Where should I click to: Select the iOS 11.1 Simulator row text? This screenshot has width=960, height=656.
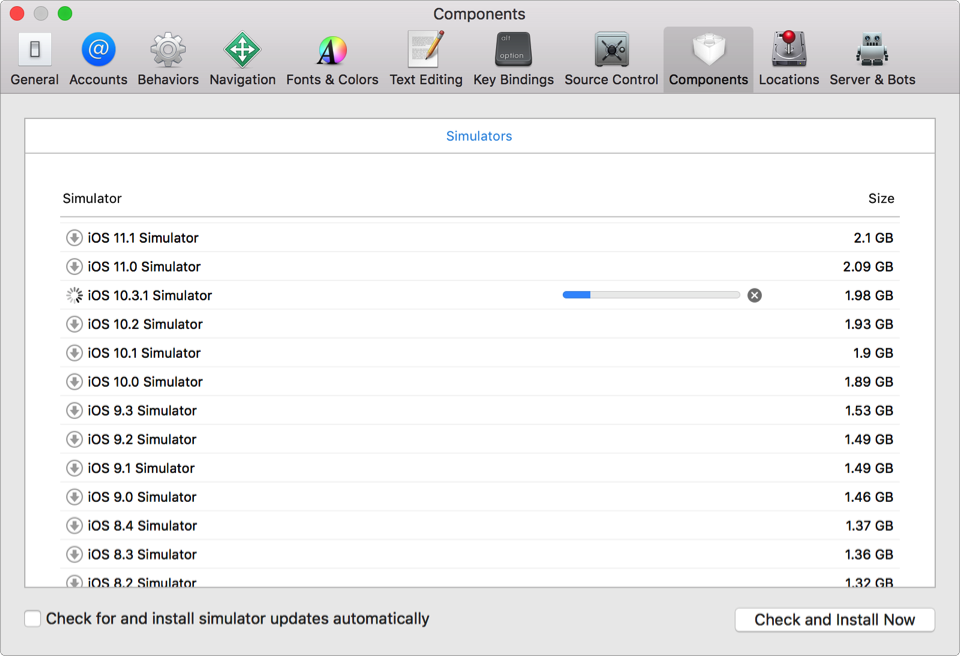143,238
